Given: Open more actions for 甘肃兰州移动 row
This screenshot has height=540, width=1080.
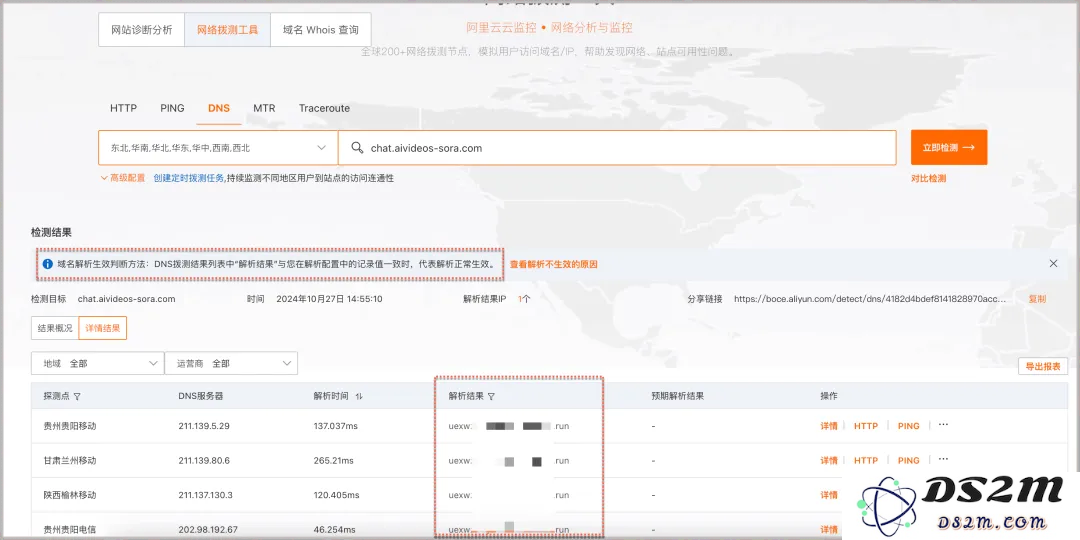Looking at the screenshot, I should [943, 459].
